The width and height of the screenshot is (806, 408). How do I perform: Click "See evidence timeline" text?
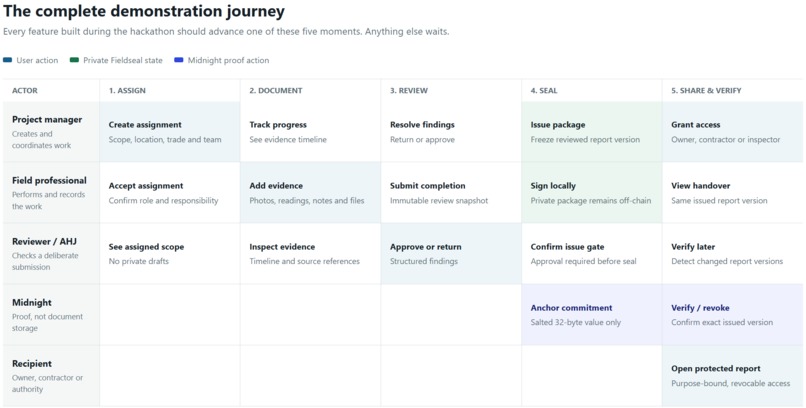288,139
